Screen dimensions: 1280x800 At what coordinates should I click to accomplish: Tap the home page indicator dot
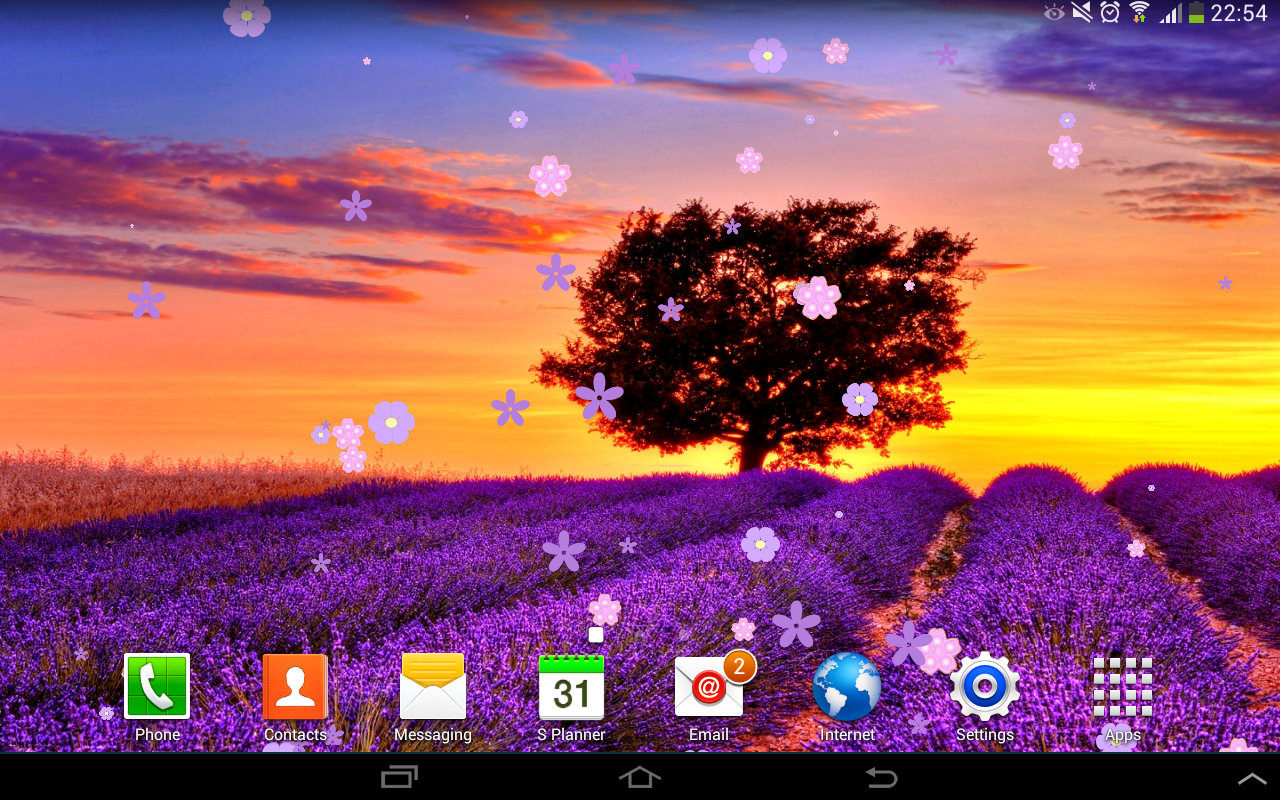point(596,635)
